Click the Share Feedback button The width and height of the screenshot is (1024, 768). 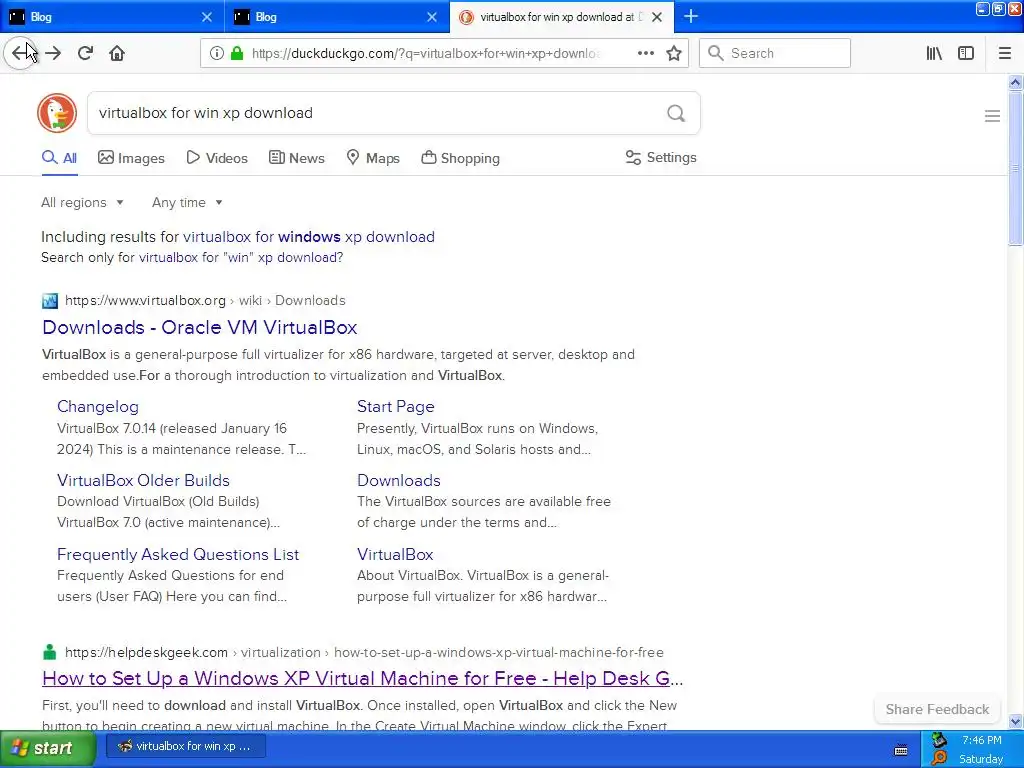coord(937,709)
